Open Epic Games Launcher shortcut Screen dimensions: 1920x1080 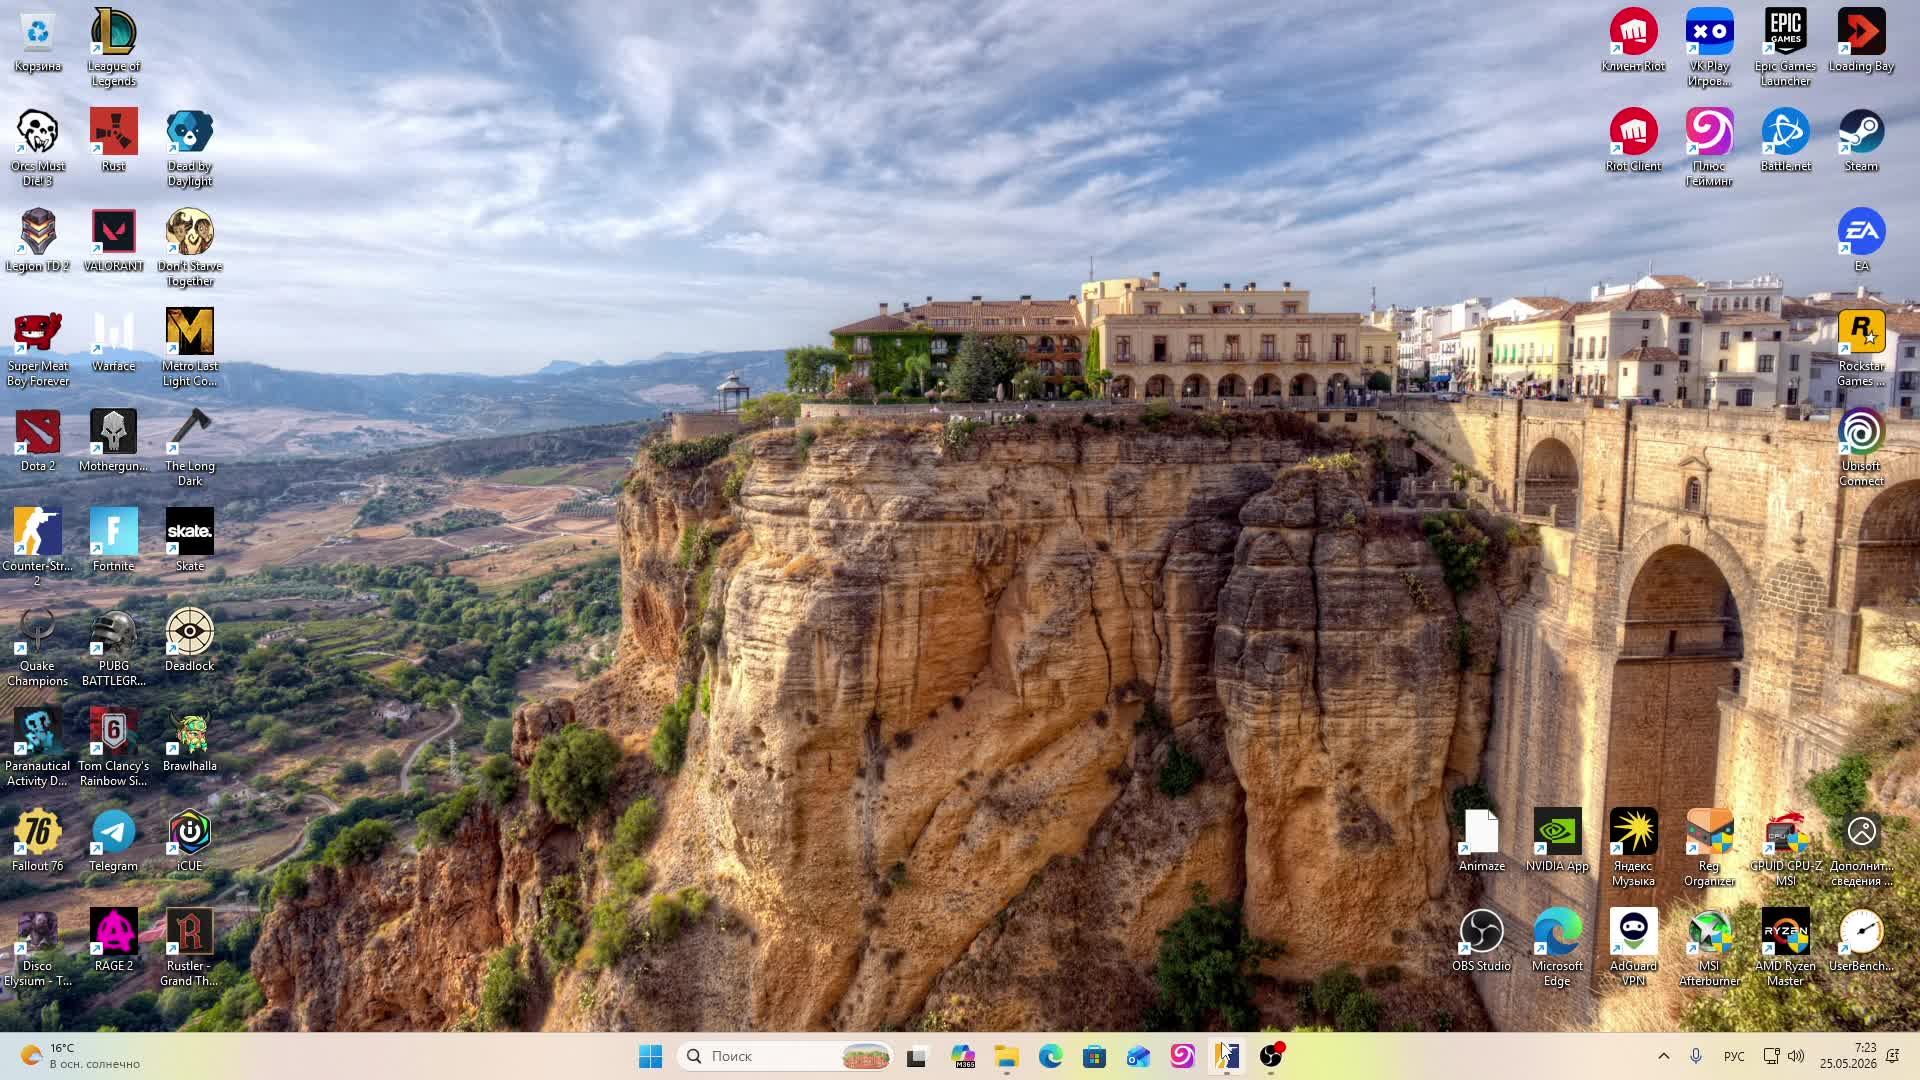click(x=1786, y=48)
